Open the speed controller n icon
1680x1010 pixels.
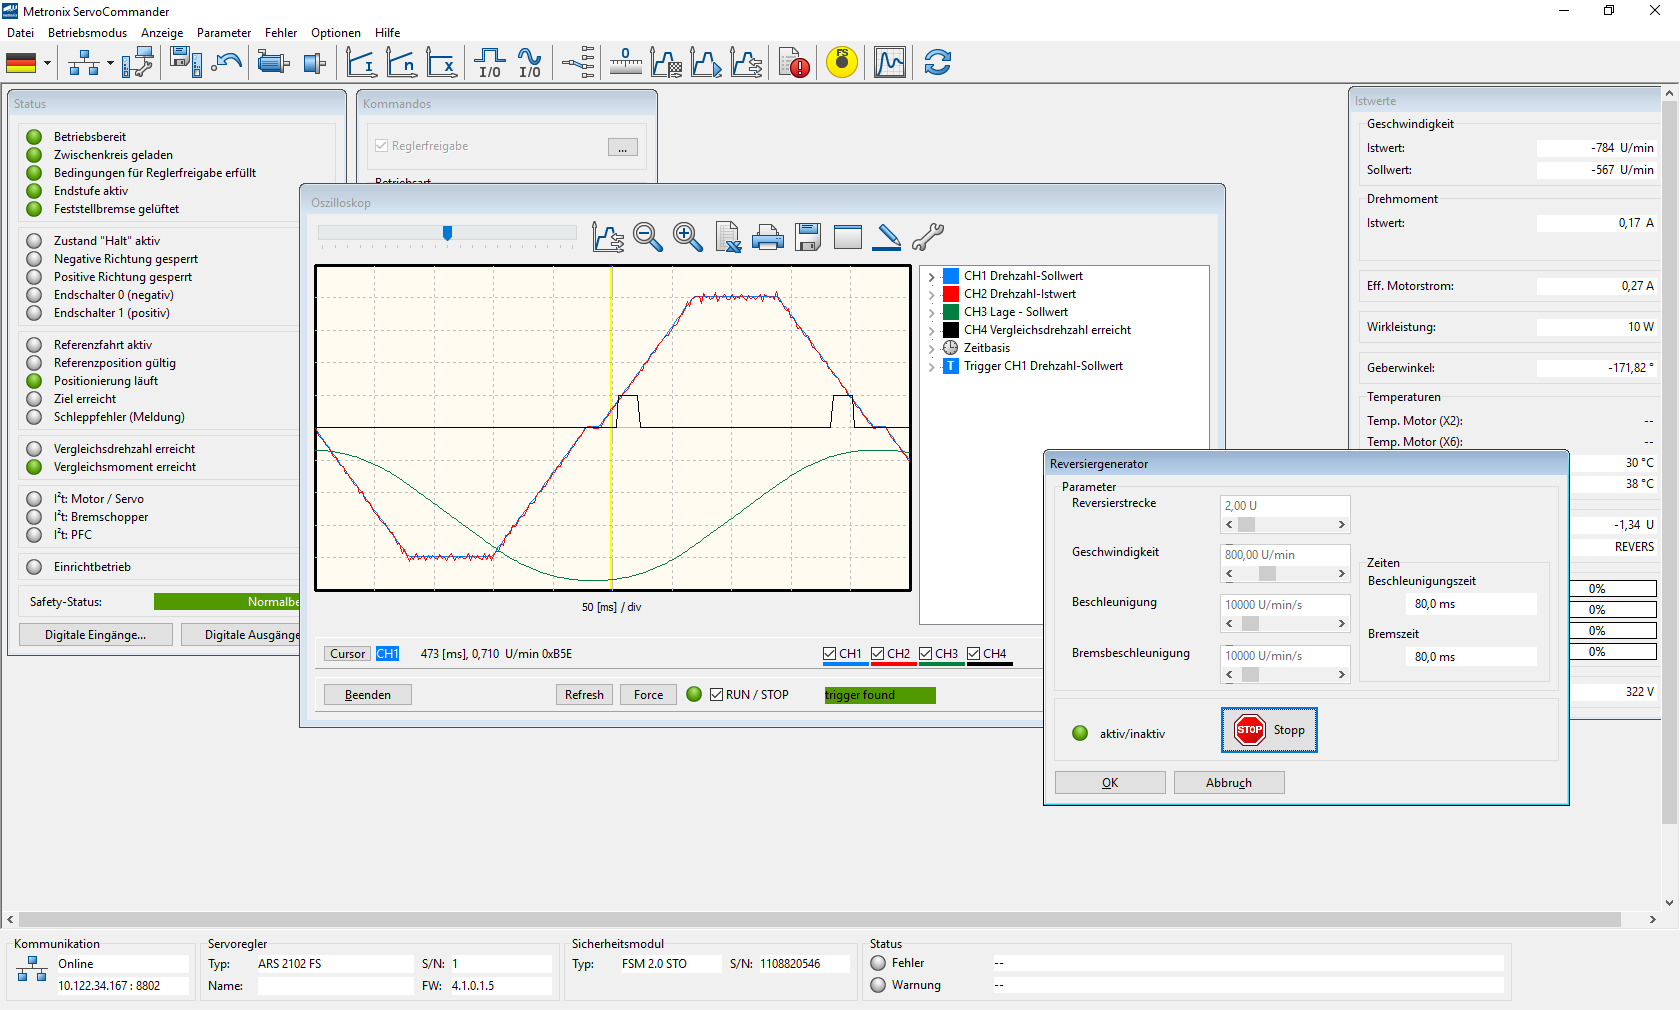pyautogui.click(x=402, y=63)
